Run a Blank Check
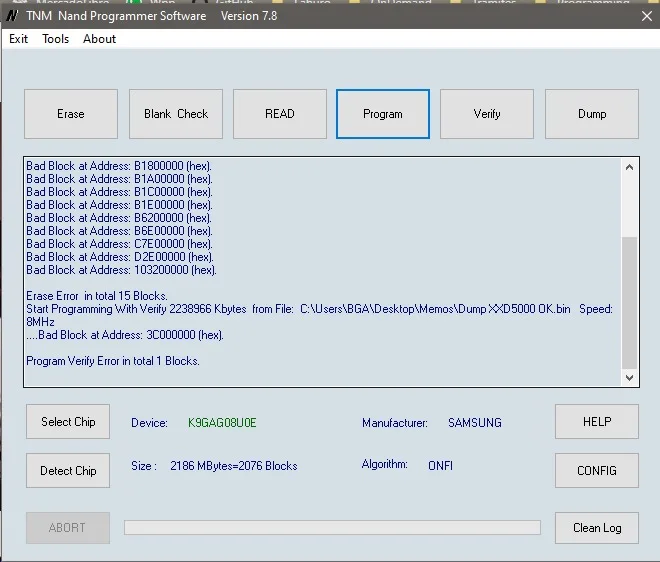Screen dimensions: 660x562 [176, 114]
